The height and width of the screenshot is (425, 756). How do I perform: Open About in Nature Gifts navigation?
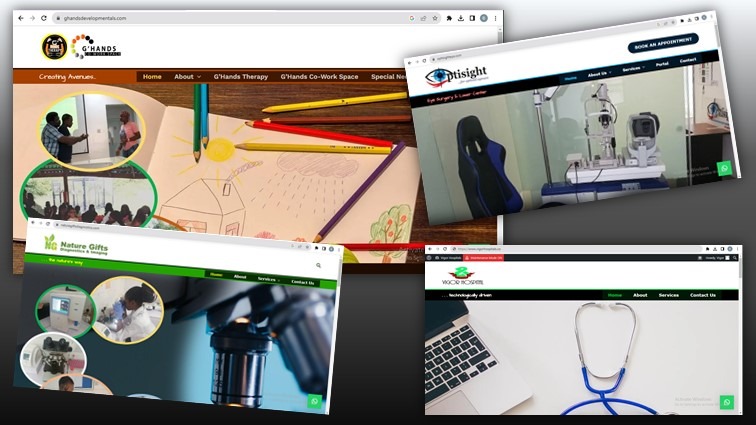click(240, 277)
